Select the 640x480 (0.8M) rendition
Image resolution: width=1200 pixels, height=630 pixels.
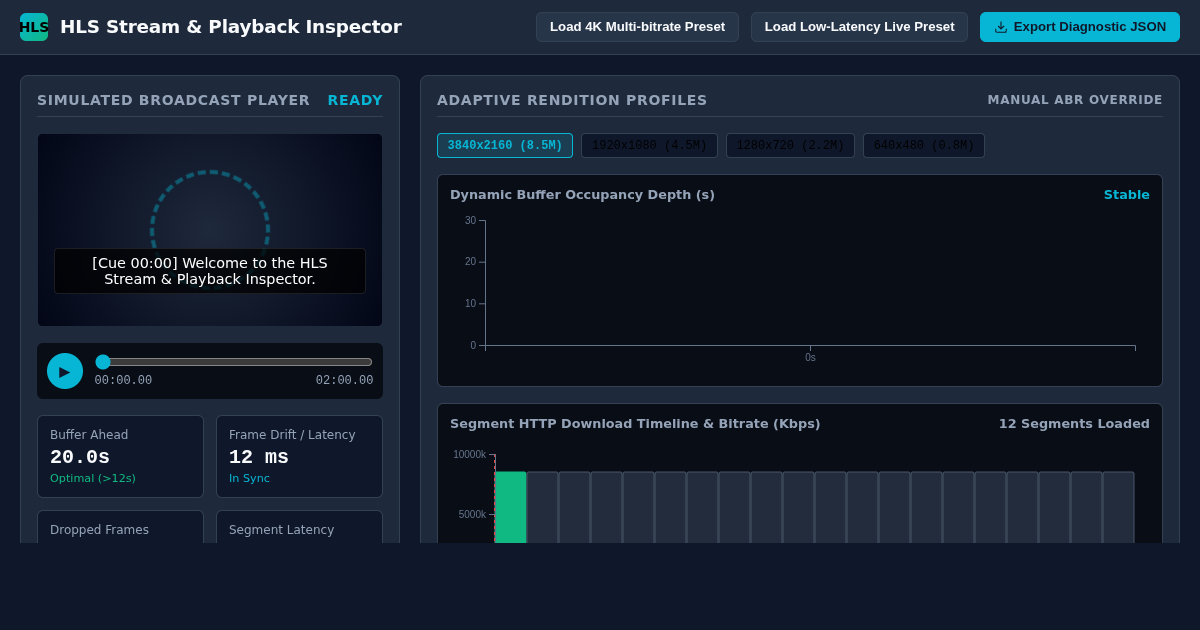924,146
